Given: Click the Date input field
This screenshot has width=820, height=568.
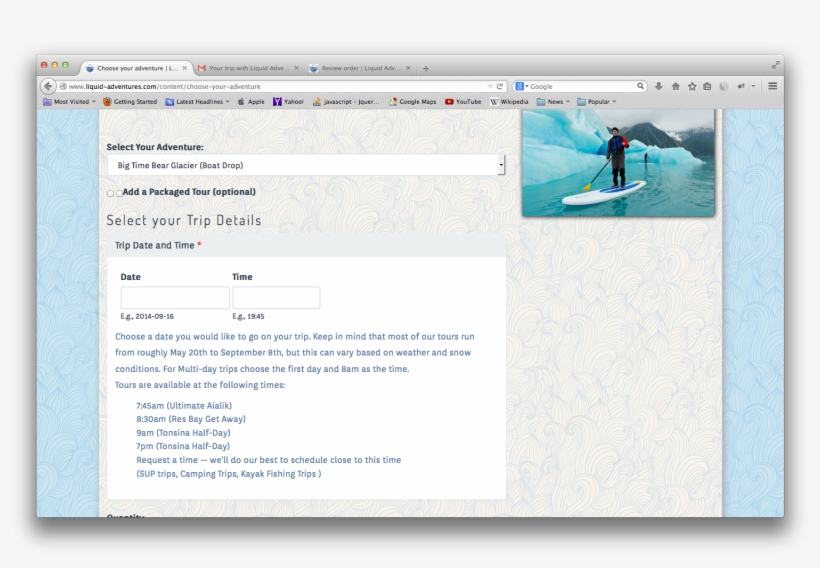Looking at the screenshot, I should (x=175, y=298).
